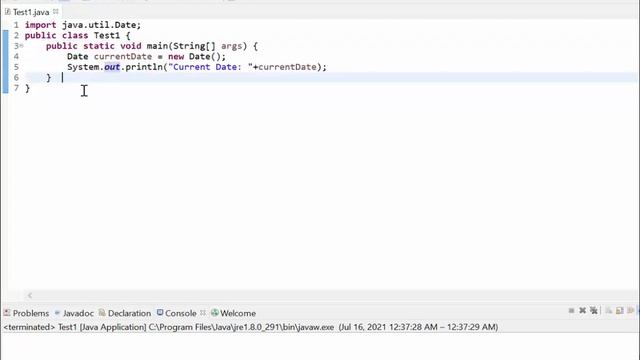
Task: Open the Declaration view tab
Action: [125, 313]
